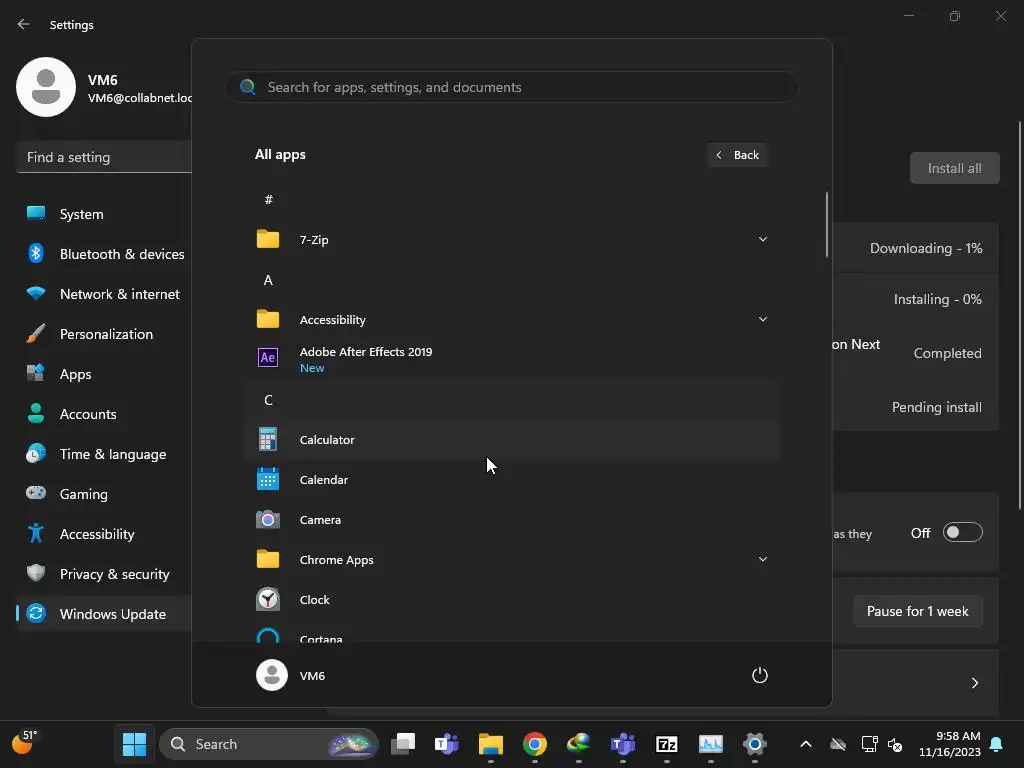Click the VM6 profile avatar in Settings
Viewport: 1024px width, 768px height.
(46, 87)
